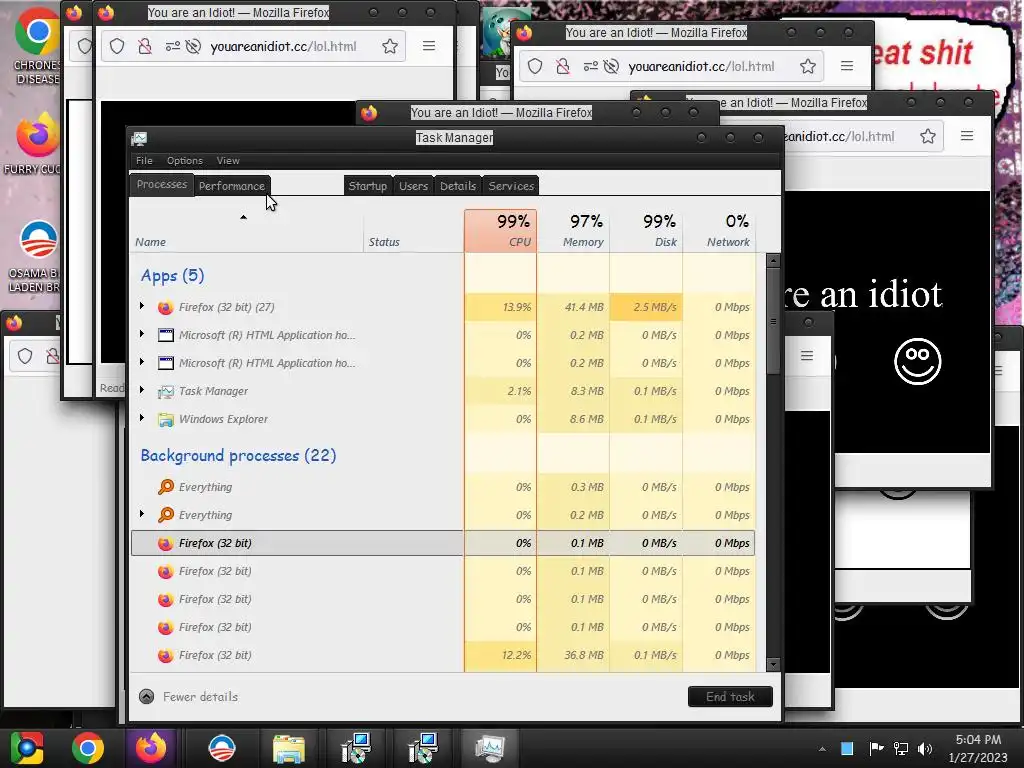Click the taskbar clock 5:04 PM

pyautogui.click(x=978, y=739)
